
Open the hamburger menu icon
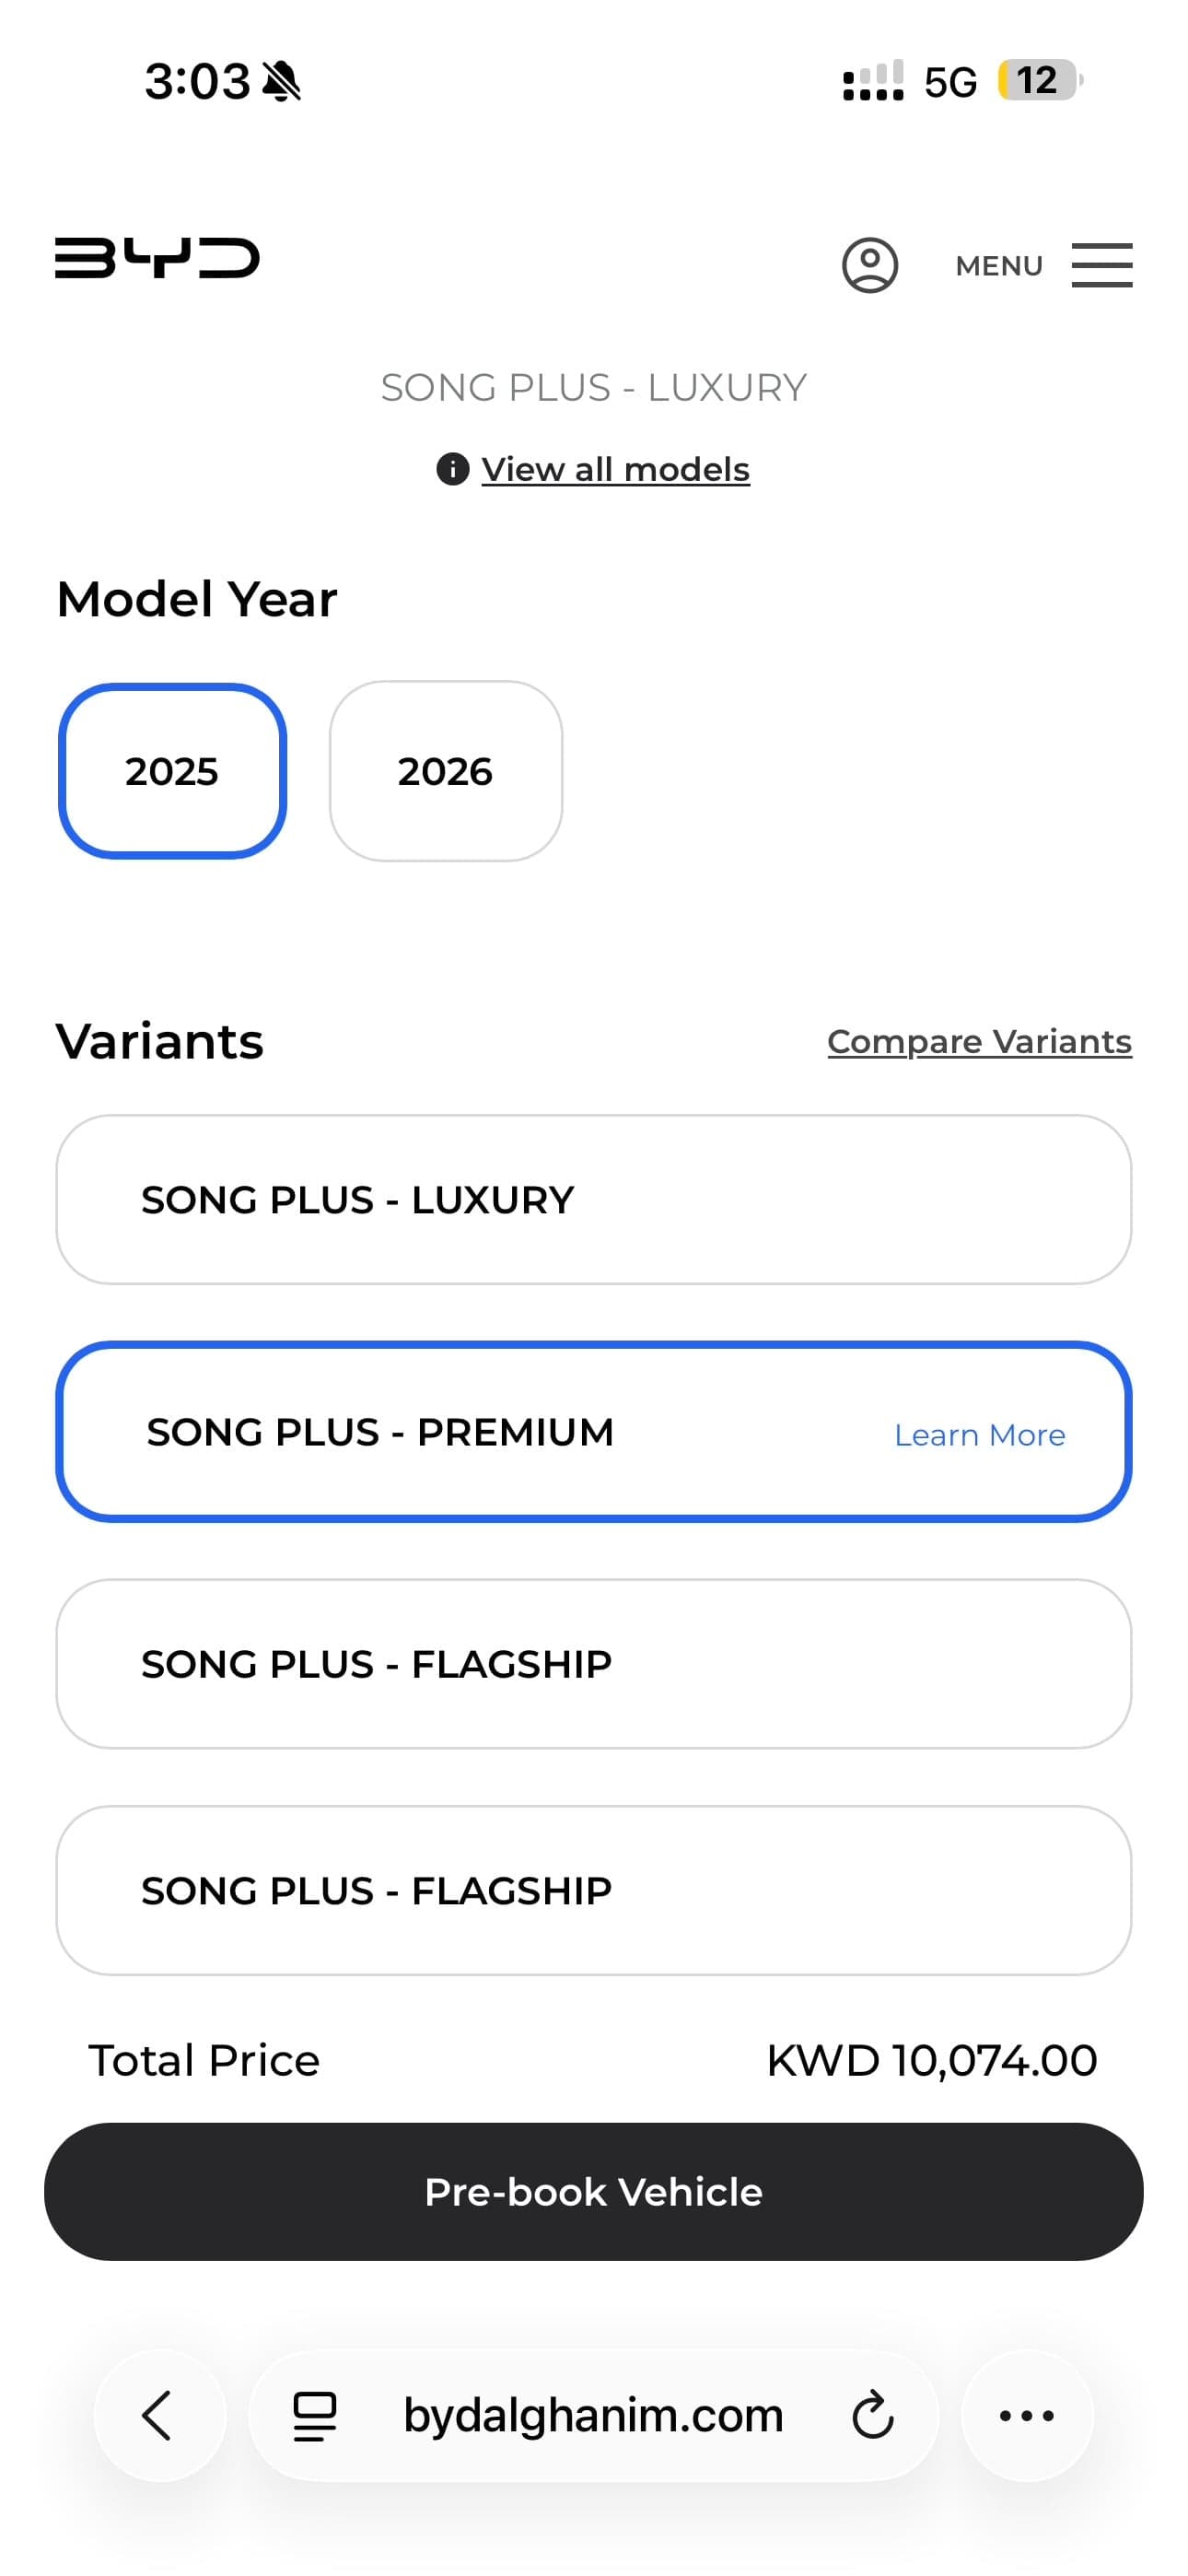1101,265
